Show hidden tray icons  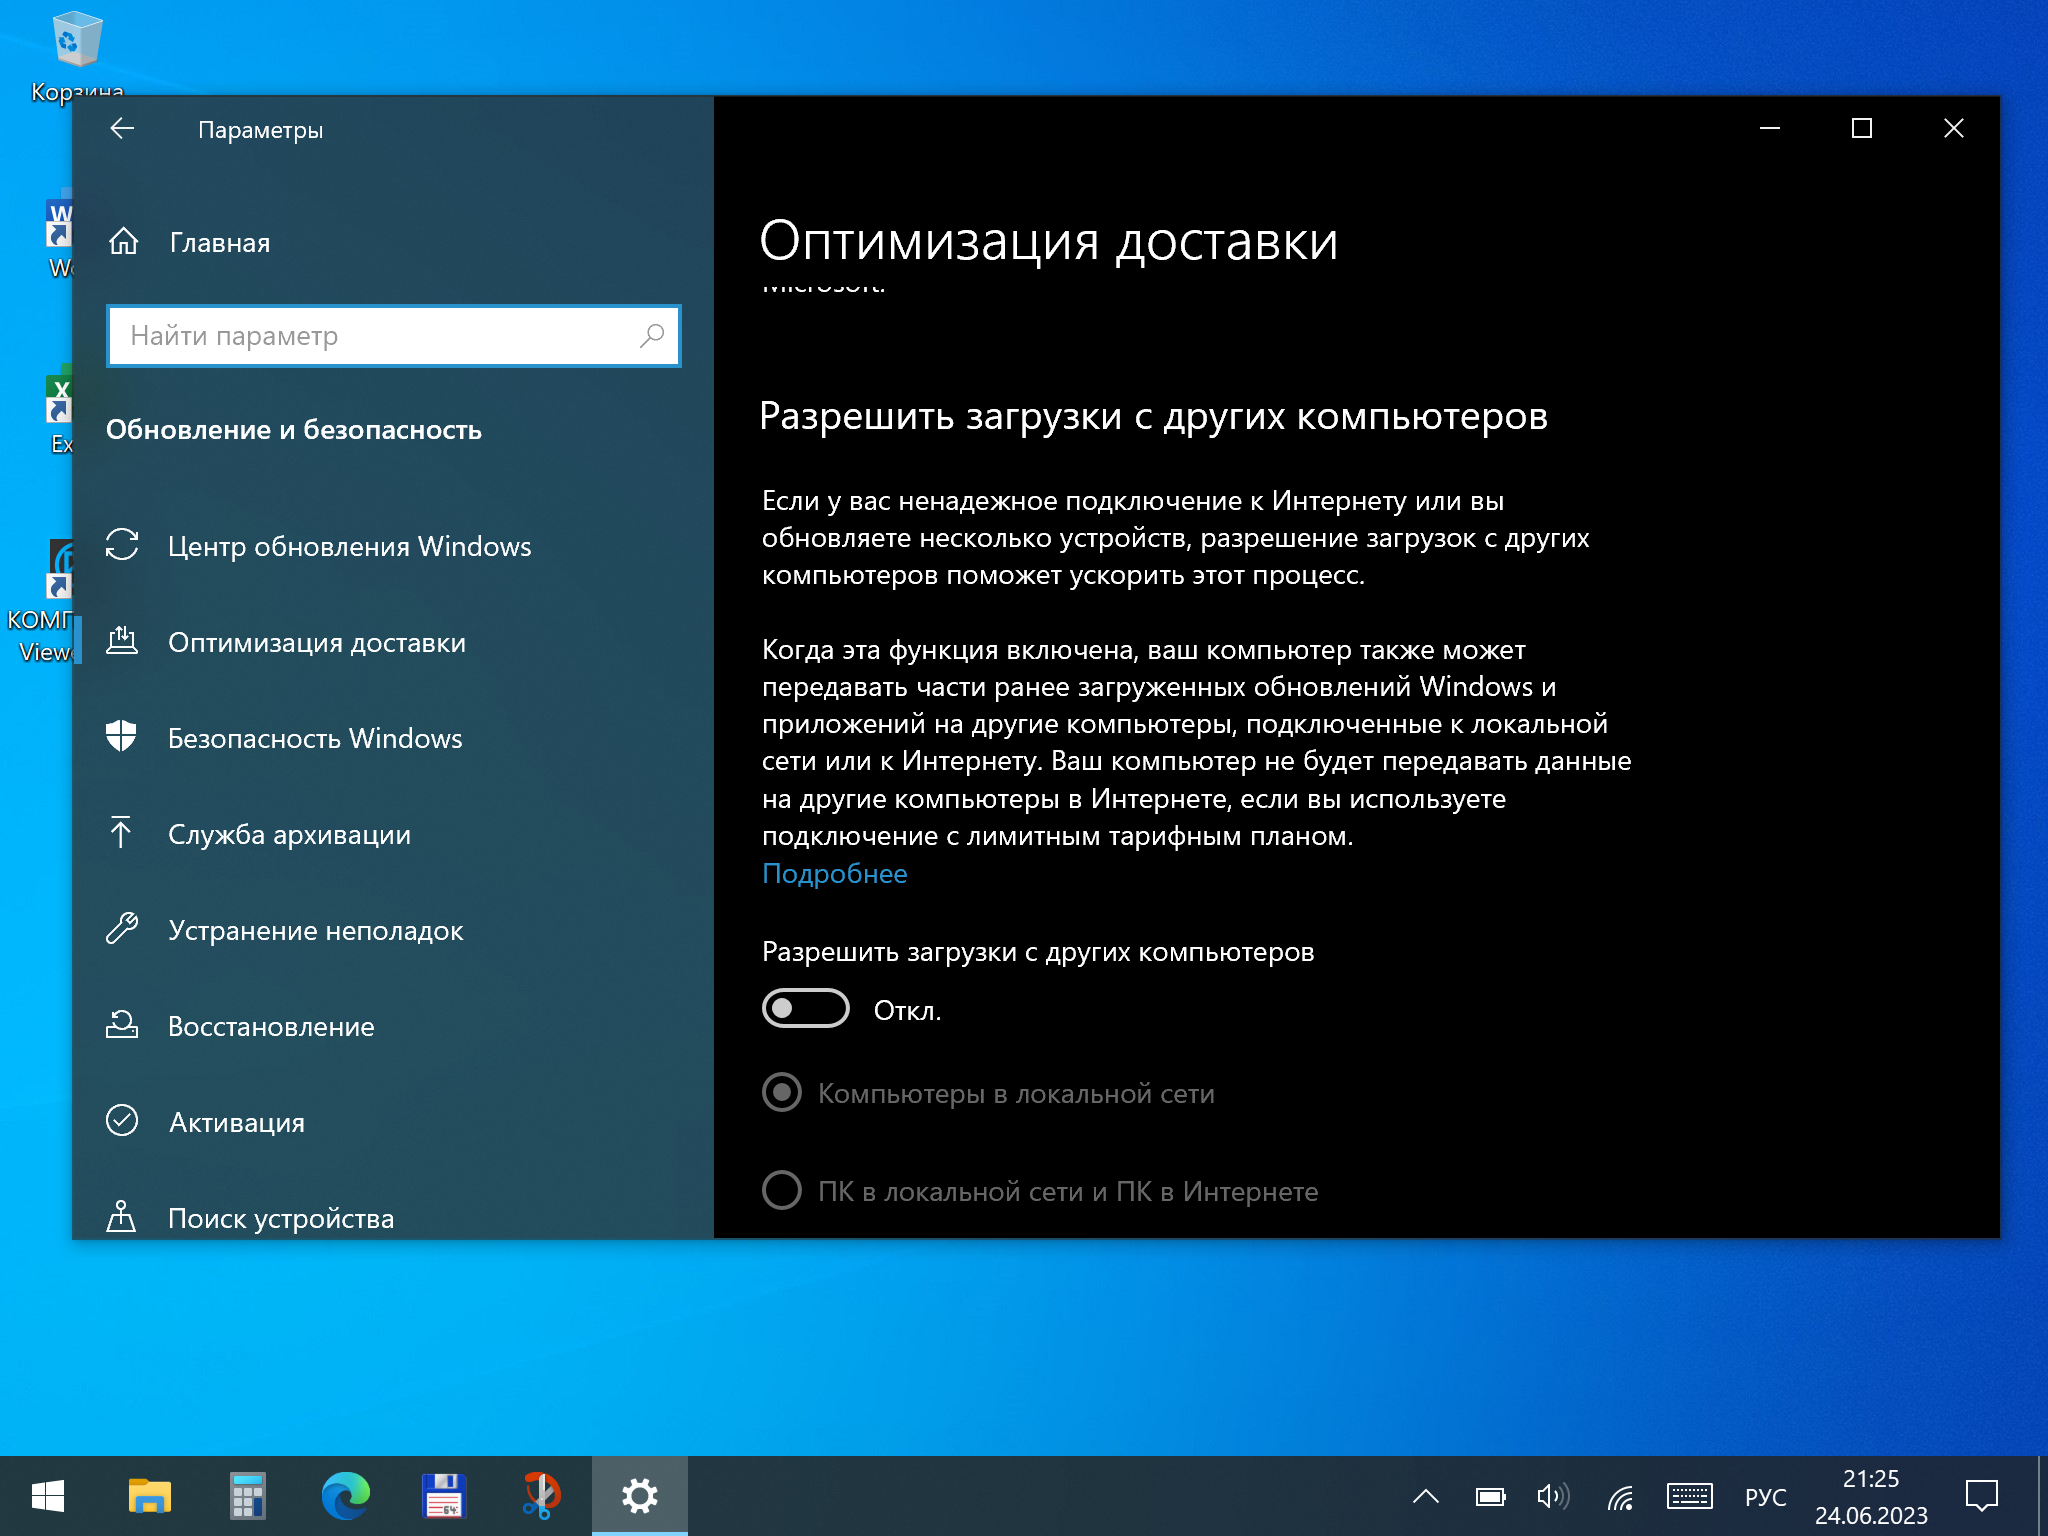(1426, 1496)
